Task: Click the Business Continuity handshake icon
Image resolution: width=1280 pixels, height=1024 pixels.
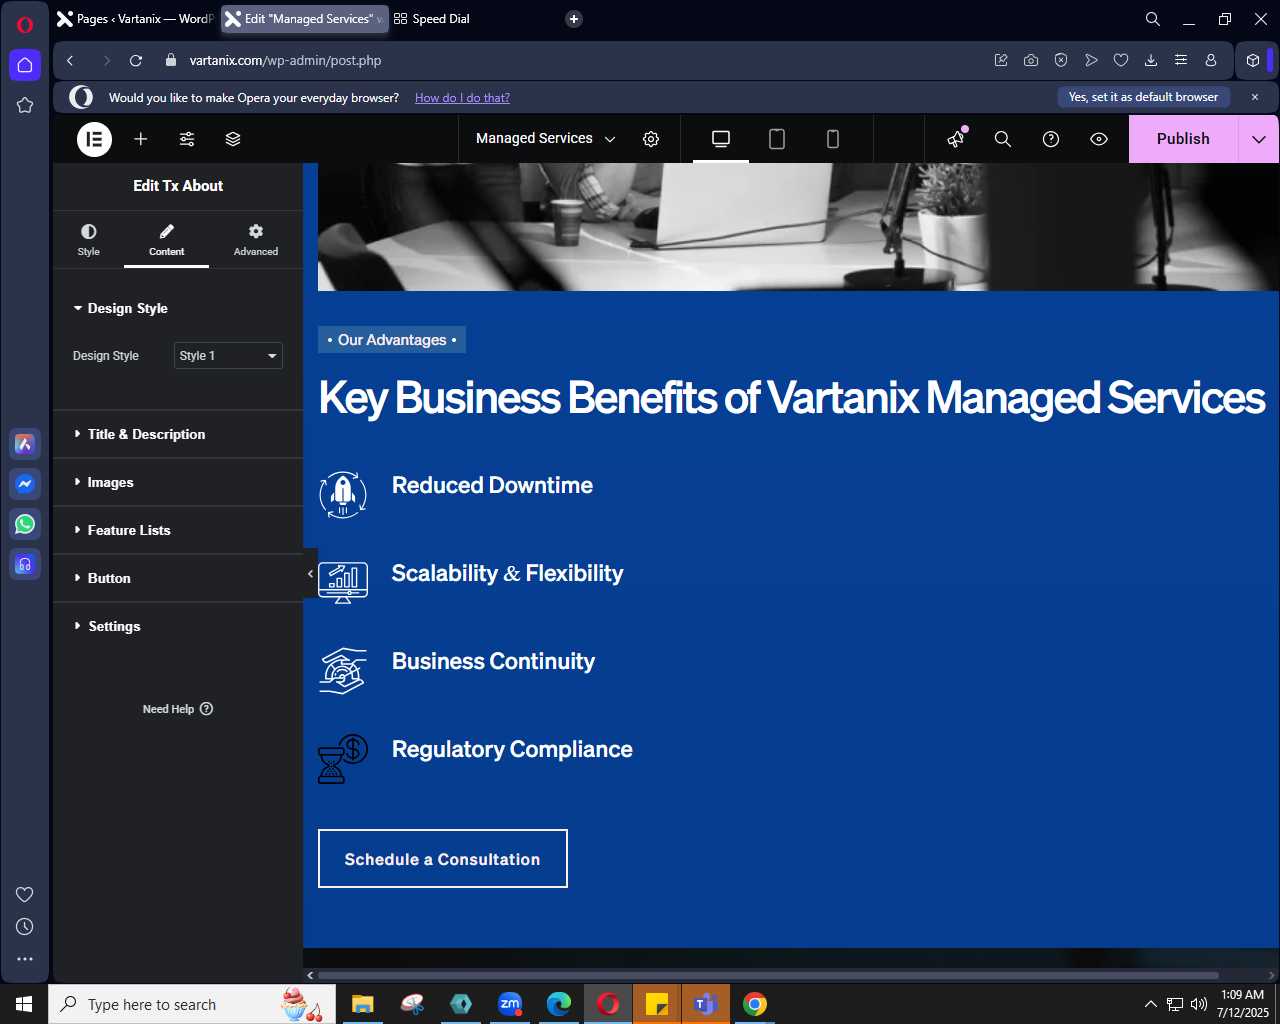Action: (x=343, y=670)
